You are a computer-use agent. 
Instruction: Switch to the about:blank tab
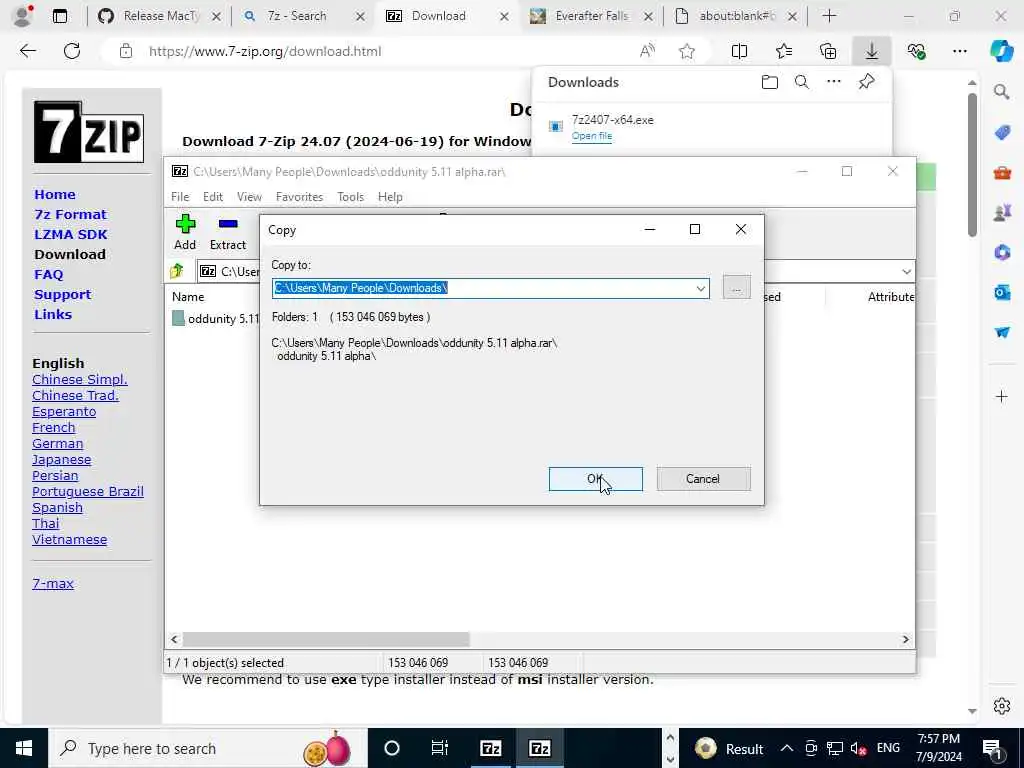pos(735,16)
